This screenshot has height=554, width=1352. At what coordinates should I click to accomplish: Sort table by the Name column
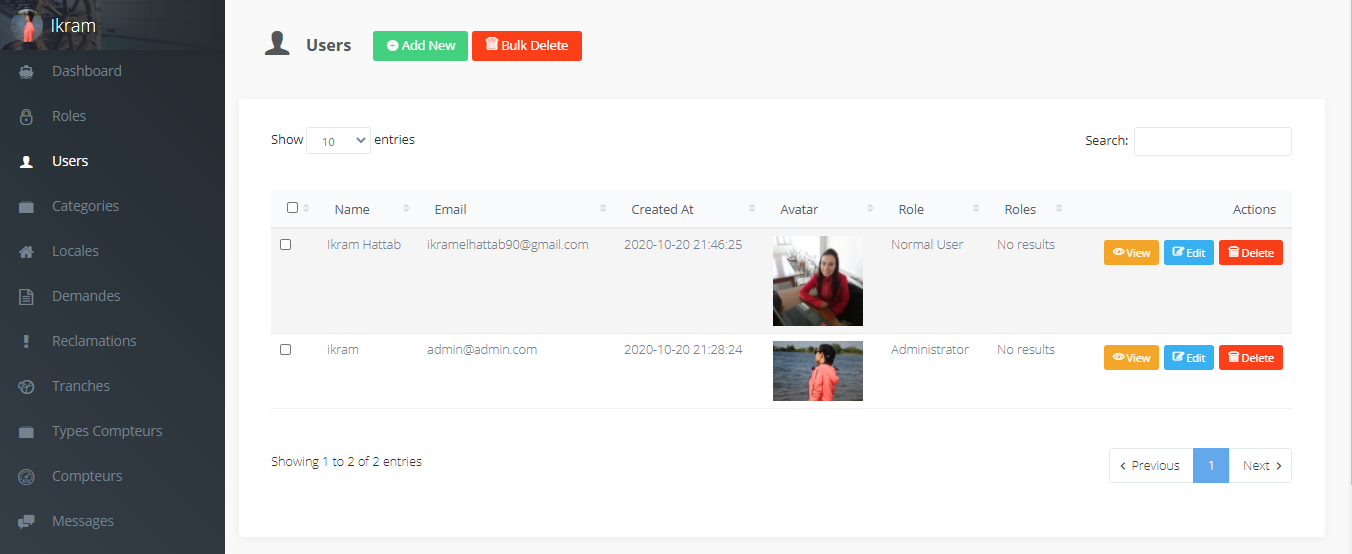pyautogui.click(x=352, y=210)
